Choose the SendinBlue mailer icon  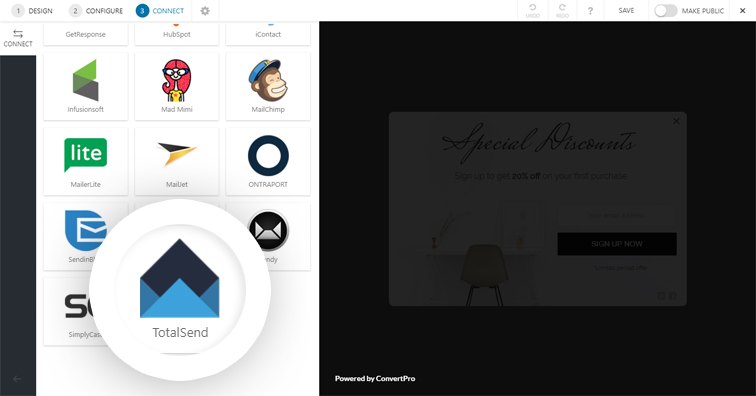pos(85,231)
